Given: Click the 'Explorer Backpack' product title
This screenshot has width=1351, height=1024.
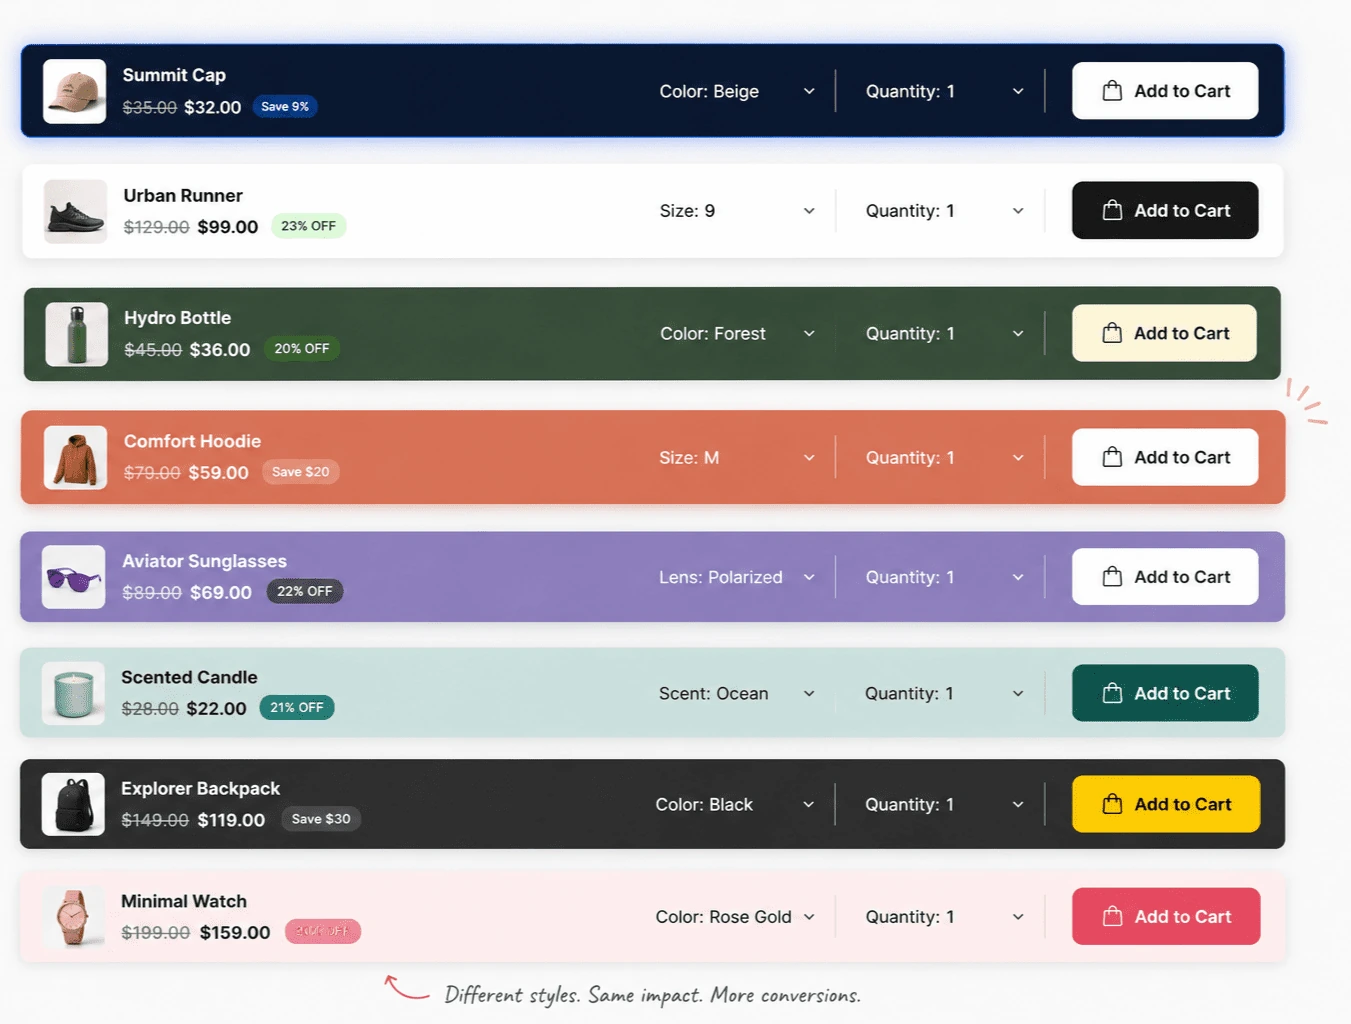Looking at the screenshot, I should click(x=200, y=788).
